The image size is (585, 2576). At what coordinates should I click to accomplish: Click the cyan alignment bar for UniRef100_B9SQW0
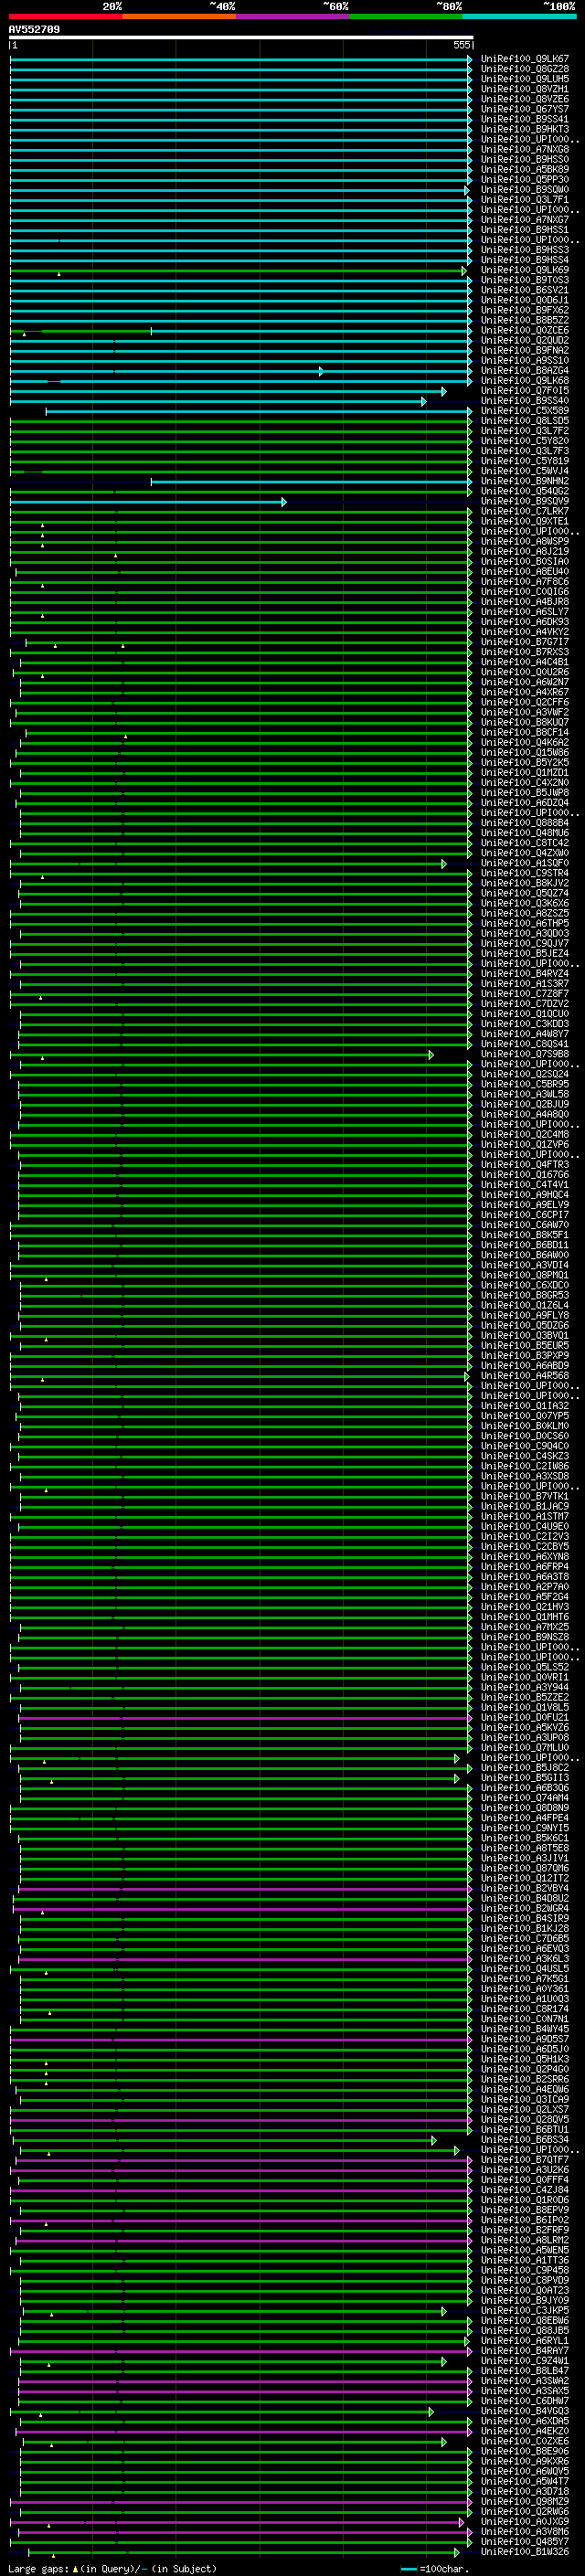point(239,190)
